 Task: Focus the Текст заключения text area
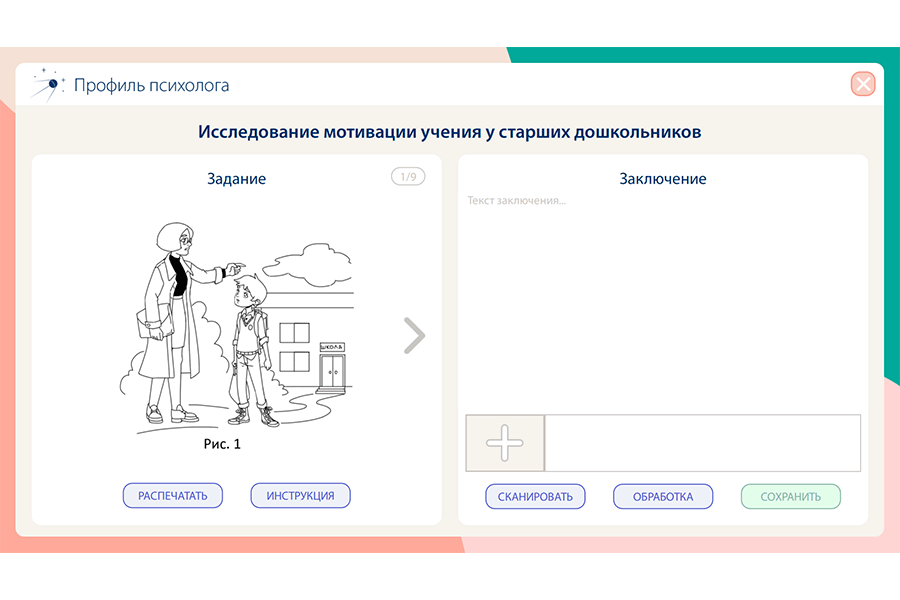point(662,300)
